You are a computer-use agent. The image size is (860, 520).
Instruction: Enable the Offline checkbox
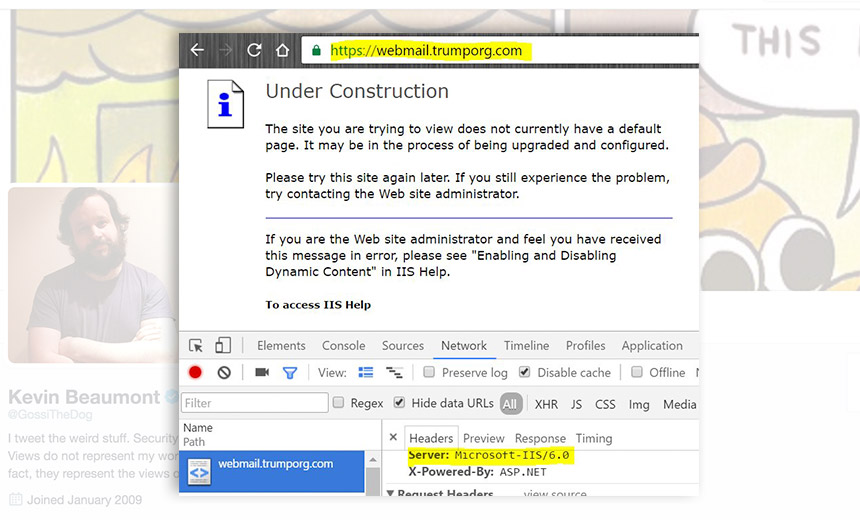[637, 372]
